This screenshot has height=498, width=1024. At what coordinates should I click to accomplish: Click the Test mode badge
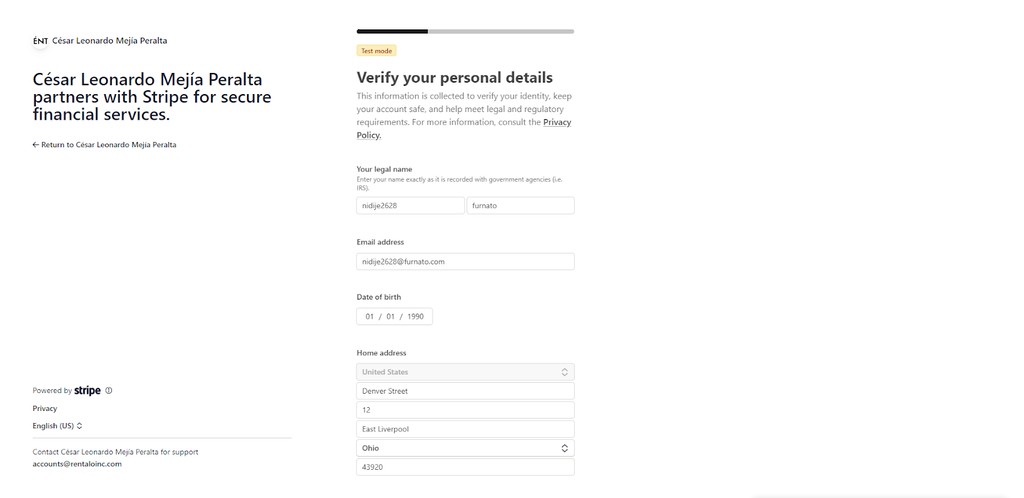(x=377, y=50)
